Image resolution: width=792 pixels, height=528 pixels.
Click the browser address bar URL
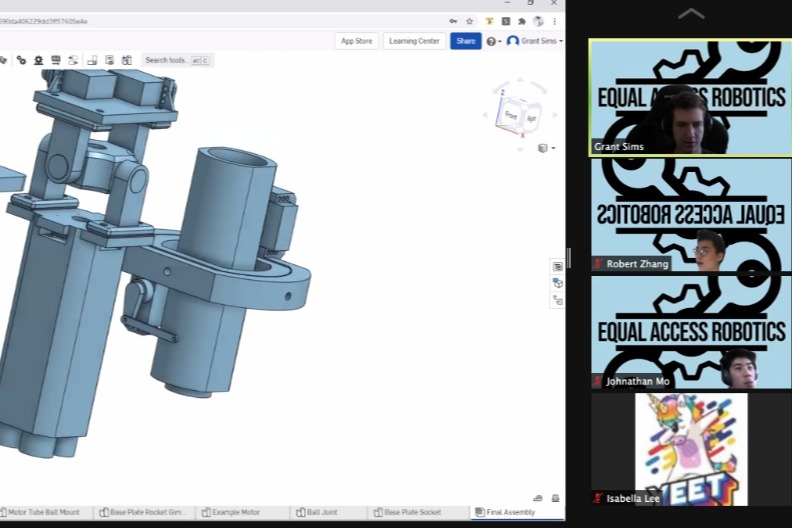tap(44, 21)
